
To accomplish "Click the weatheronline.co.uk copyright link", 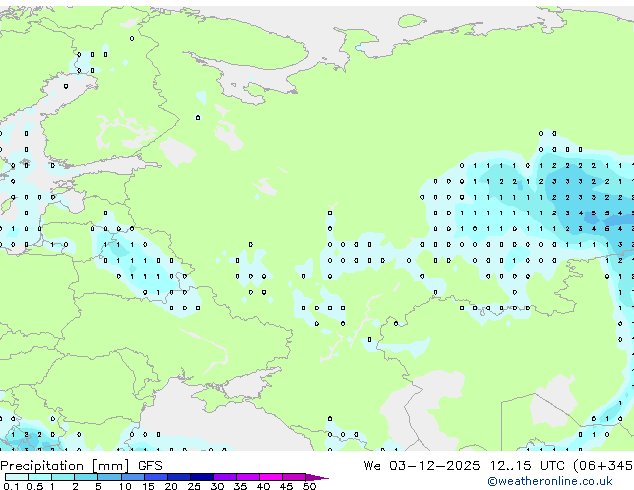I will [550, 481].
